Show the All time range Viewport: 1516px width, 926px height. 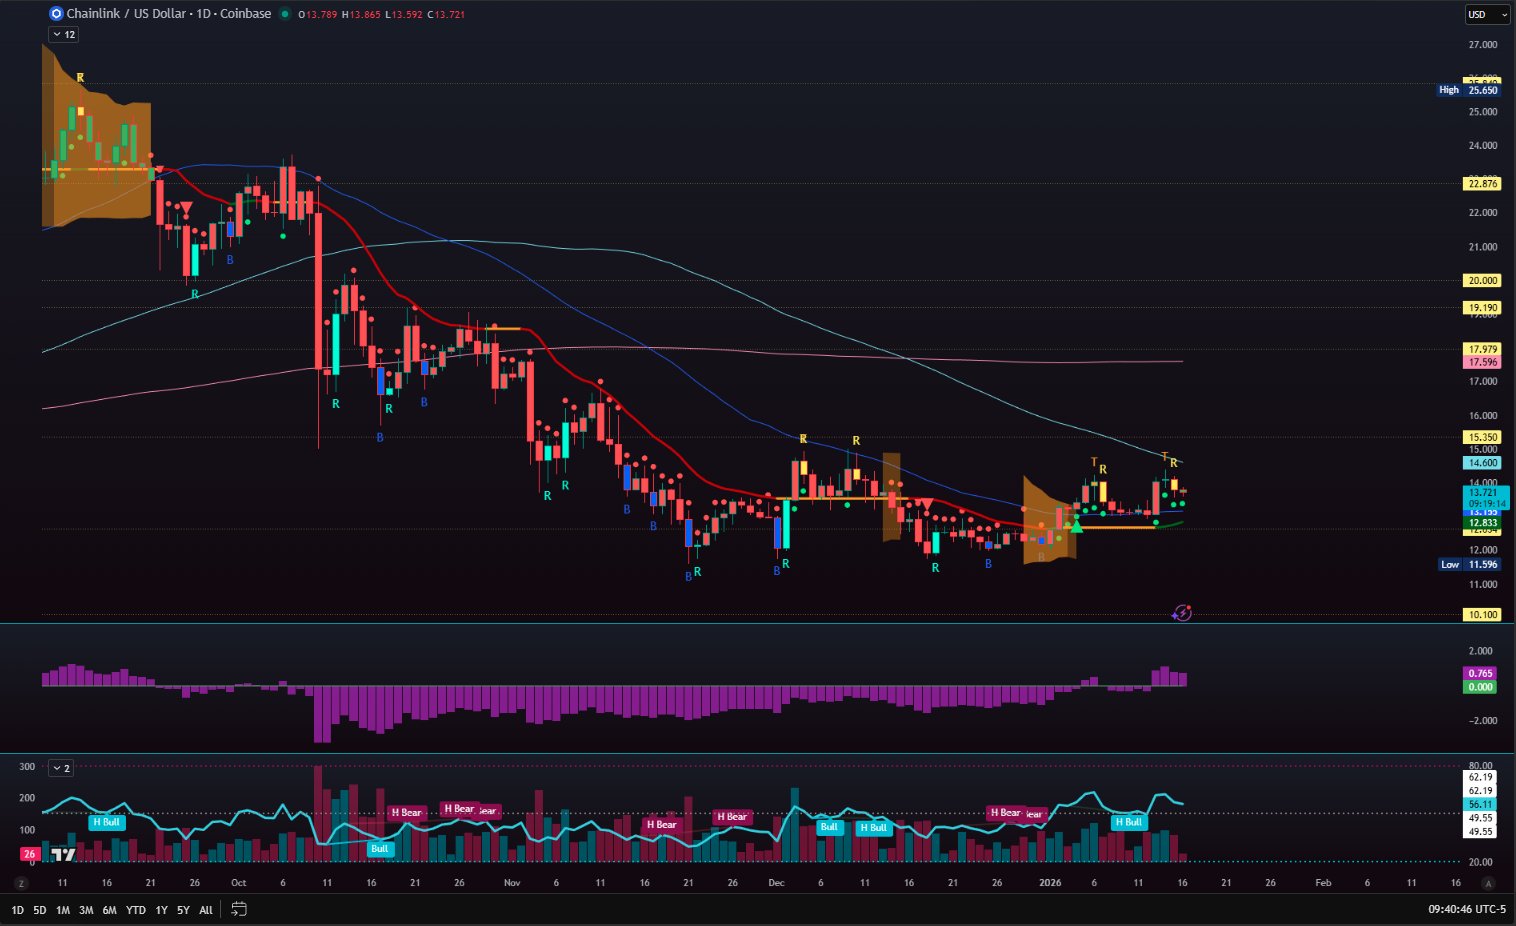[206, 910]
